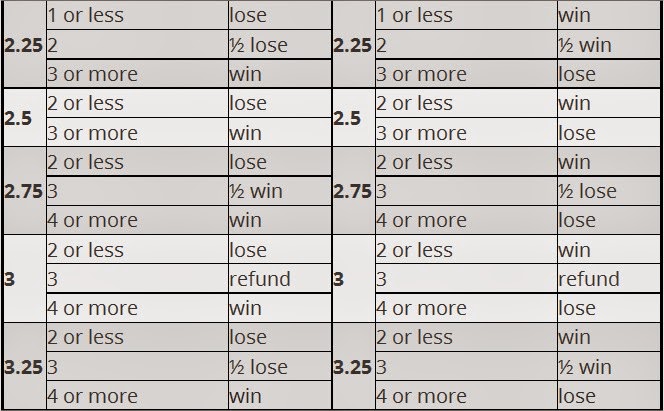Click the 2.75 line label in left table
The height and width of the screenshot is (411, 664).
[23, 191]
